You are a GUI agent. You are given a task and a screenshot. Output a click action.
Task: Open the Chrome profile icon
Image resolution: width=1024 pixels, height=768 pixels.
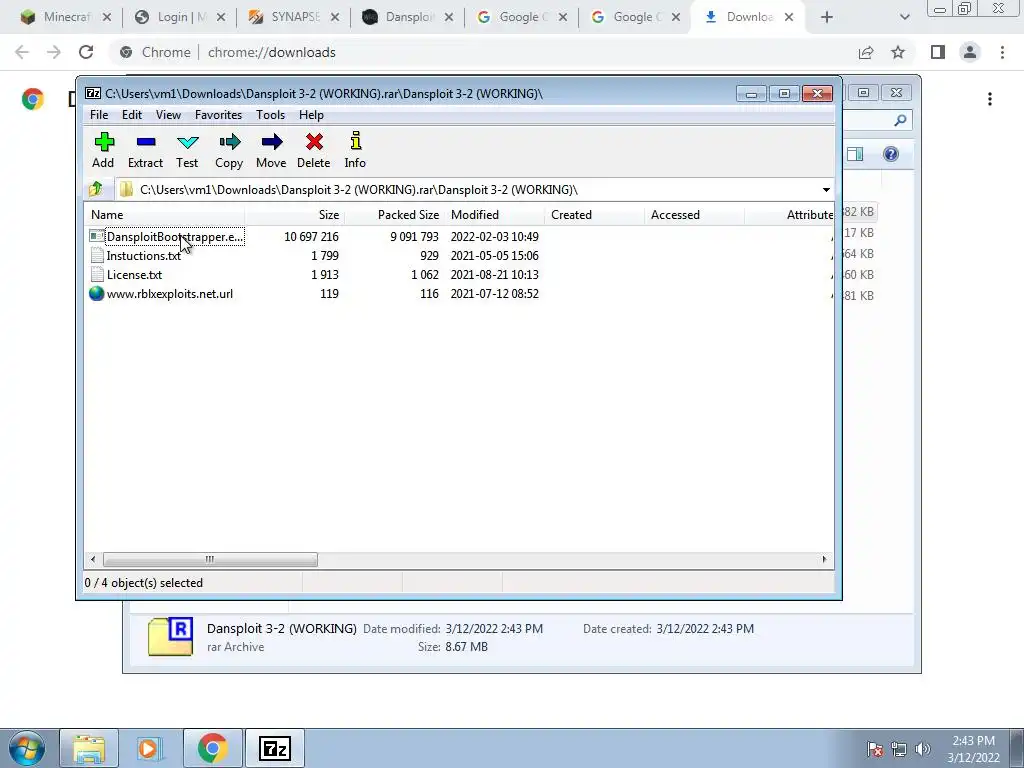pos(970,52)
